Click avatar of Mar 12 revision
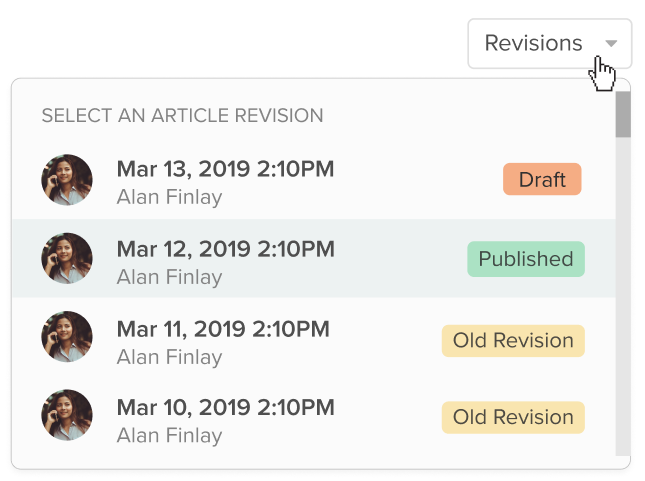 pos(67,259)
